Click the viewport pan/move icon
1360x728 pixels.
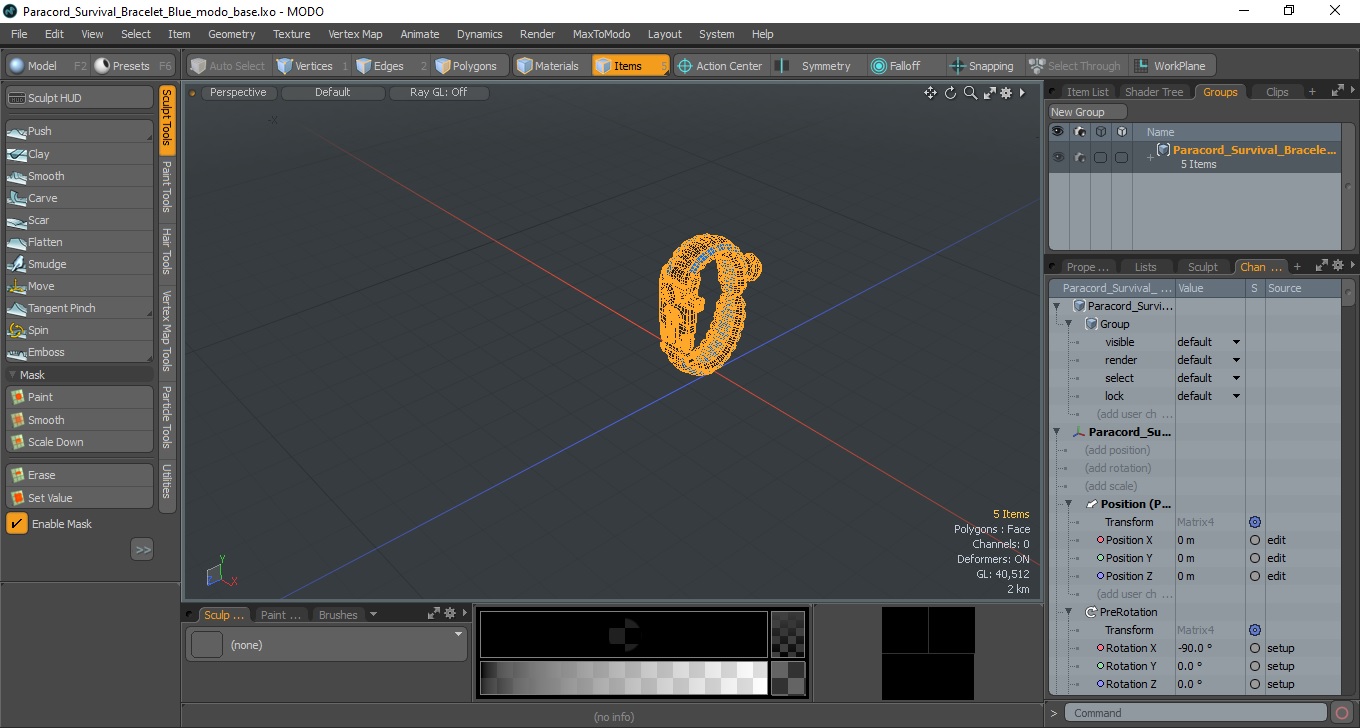coord(930,93)
